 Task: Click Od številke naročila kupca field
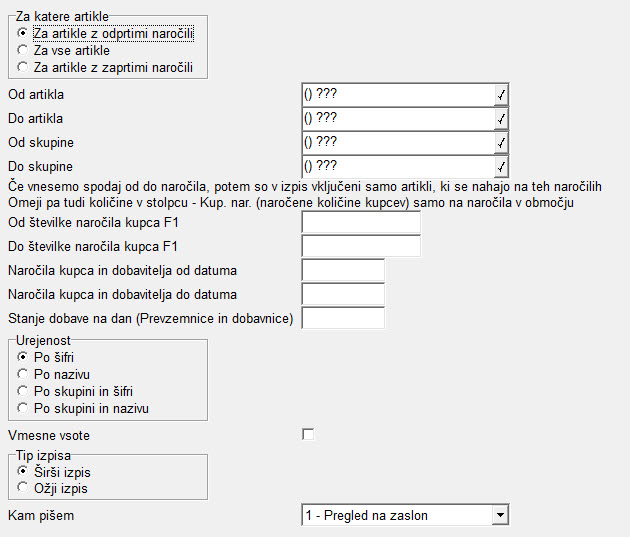click(361, 223)
